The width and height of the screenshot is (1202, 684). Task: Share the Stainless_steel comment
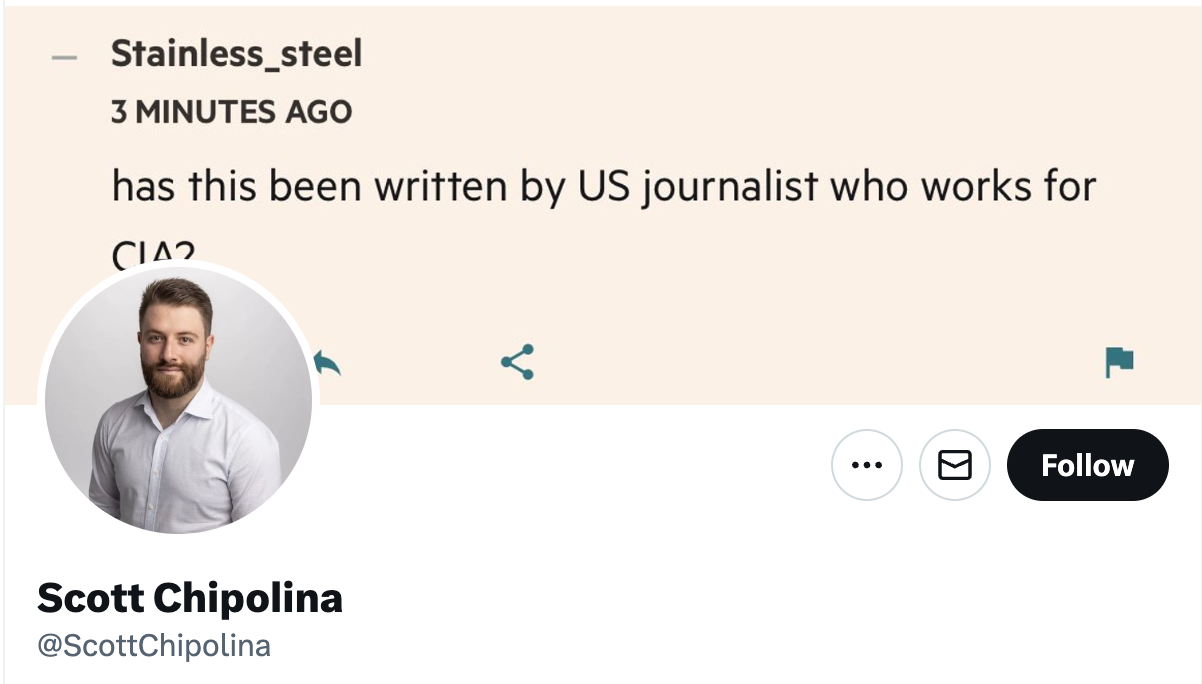(517, 362)
